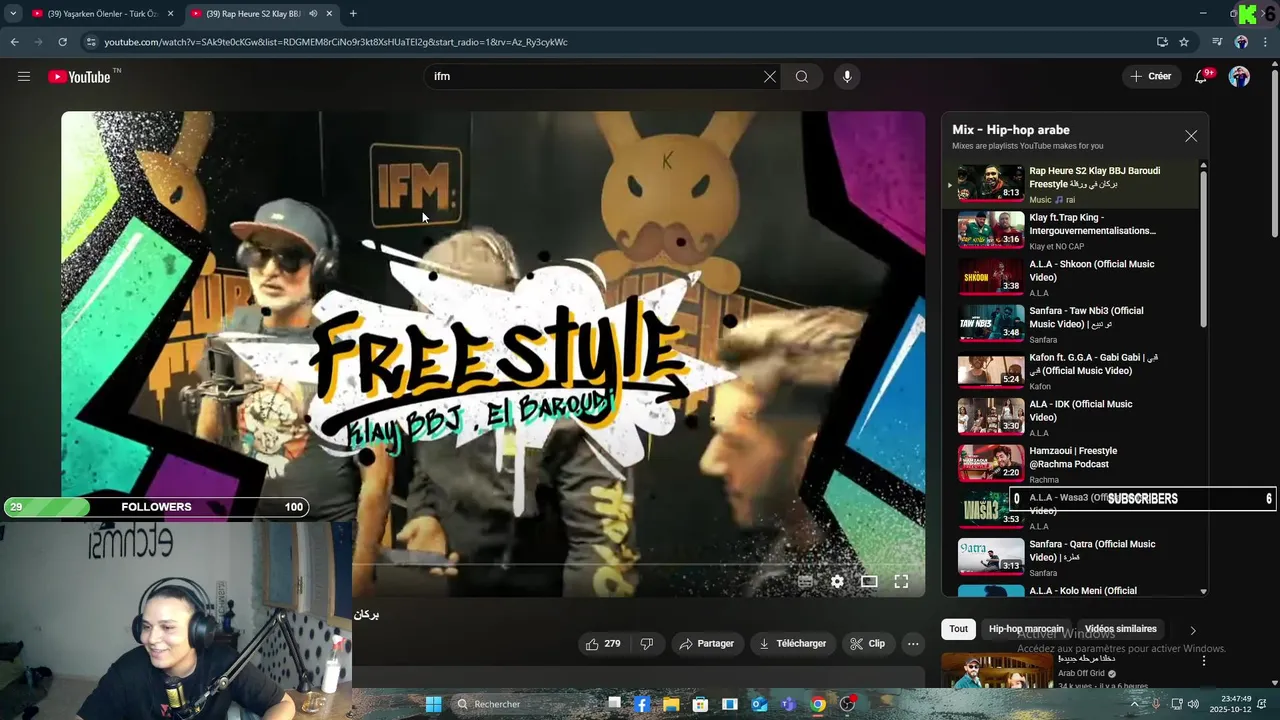1280x720 pixels.
Task: Click the video progress bar
Action: [x=493, y=564]
